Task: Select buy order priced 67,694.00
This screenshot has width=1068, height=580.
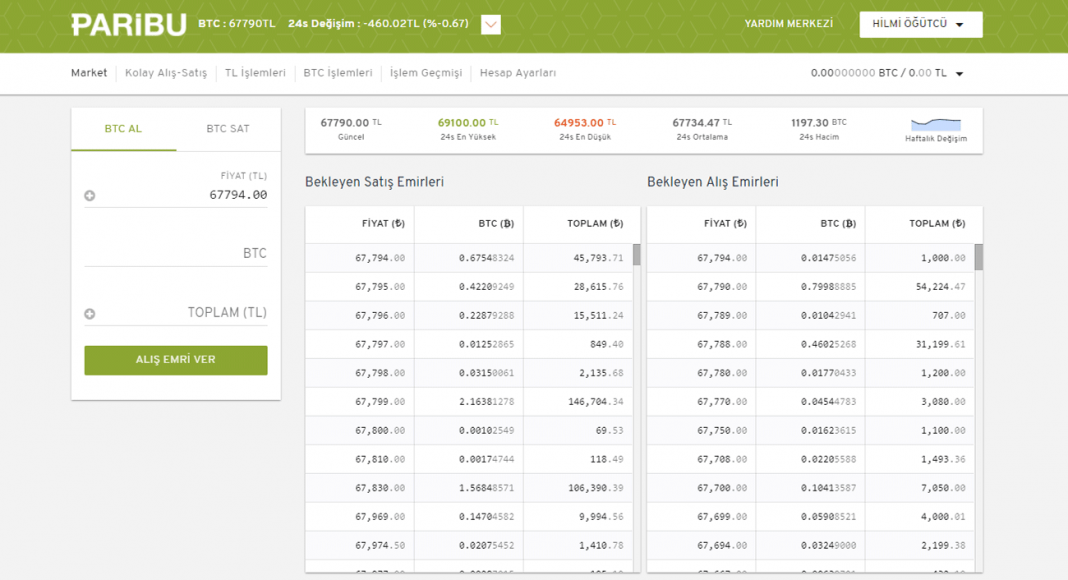Action: (x=811, y=546)
